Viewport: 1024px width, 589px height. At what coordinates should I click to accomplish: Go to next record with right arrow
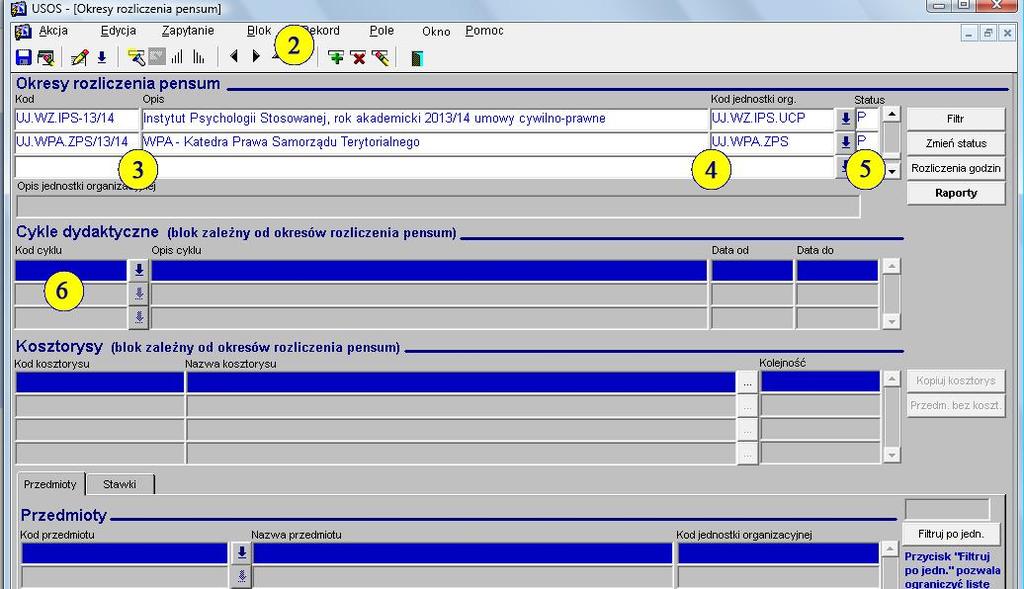[257, 57]
